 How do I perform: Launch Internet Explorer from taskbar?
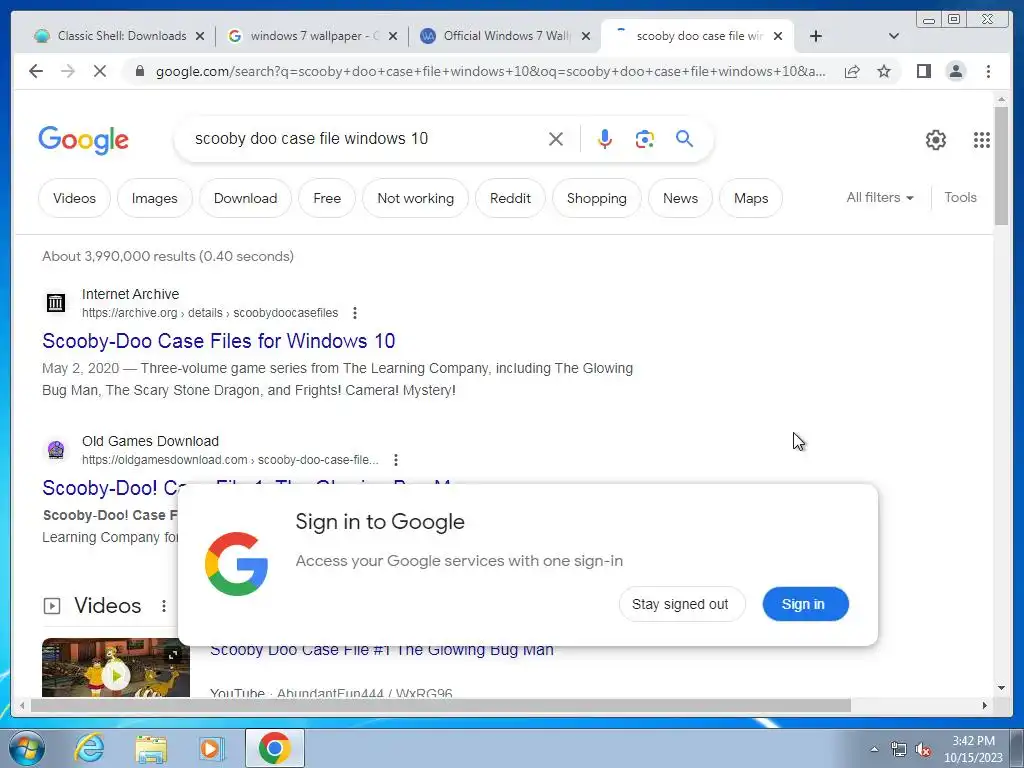(89, 748)
